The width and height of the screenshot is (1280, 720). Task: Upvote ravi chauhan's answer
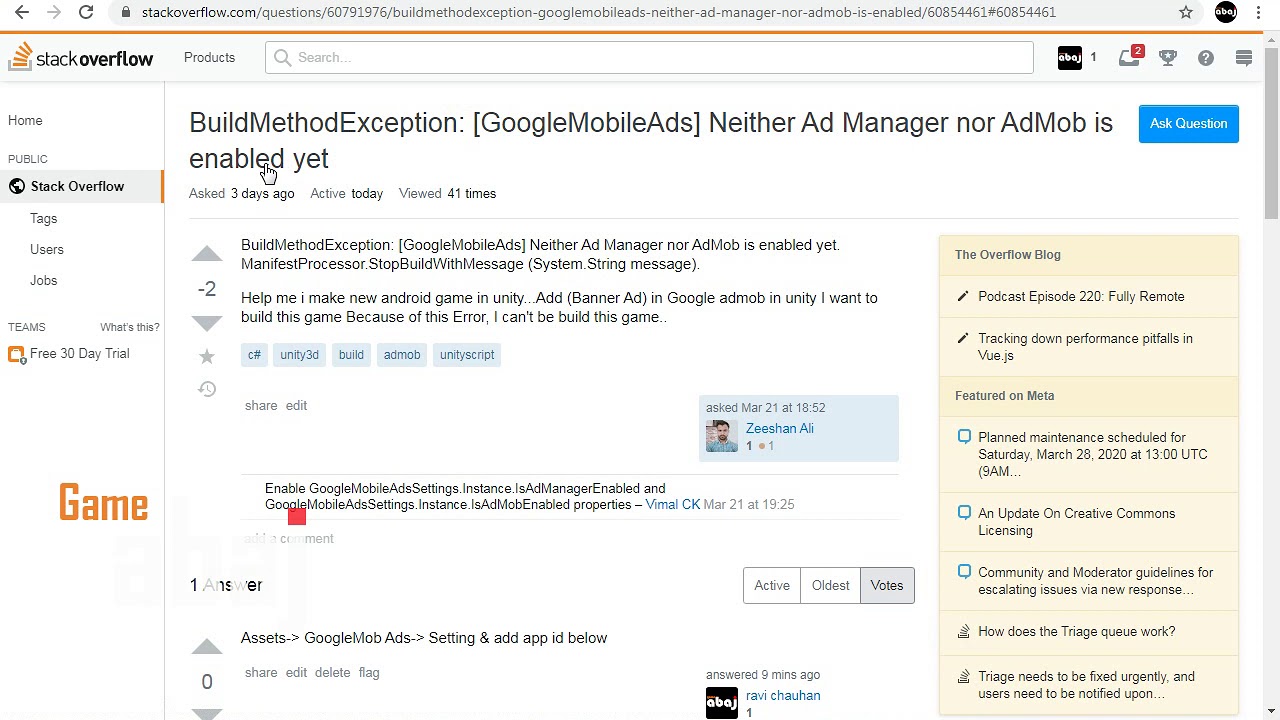[207, 647]
